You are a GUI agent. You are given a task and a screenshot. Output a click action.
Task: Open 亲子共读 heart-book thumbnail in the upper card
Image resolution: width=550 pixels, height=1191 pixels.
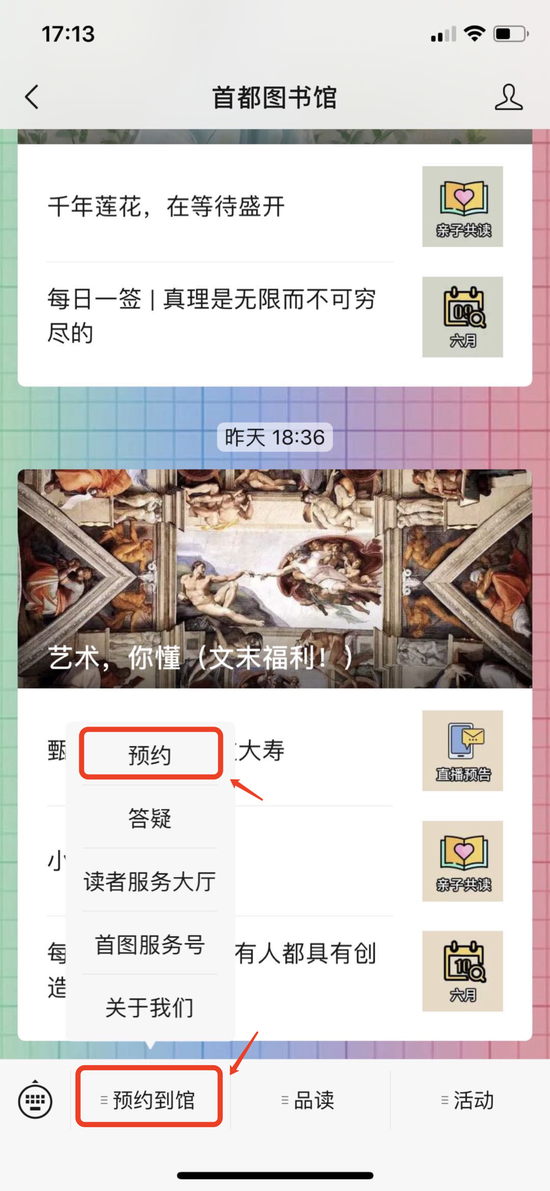[463, 206]
